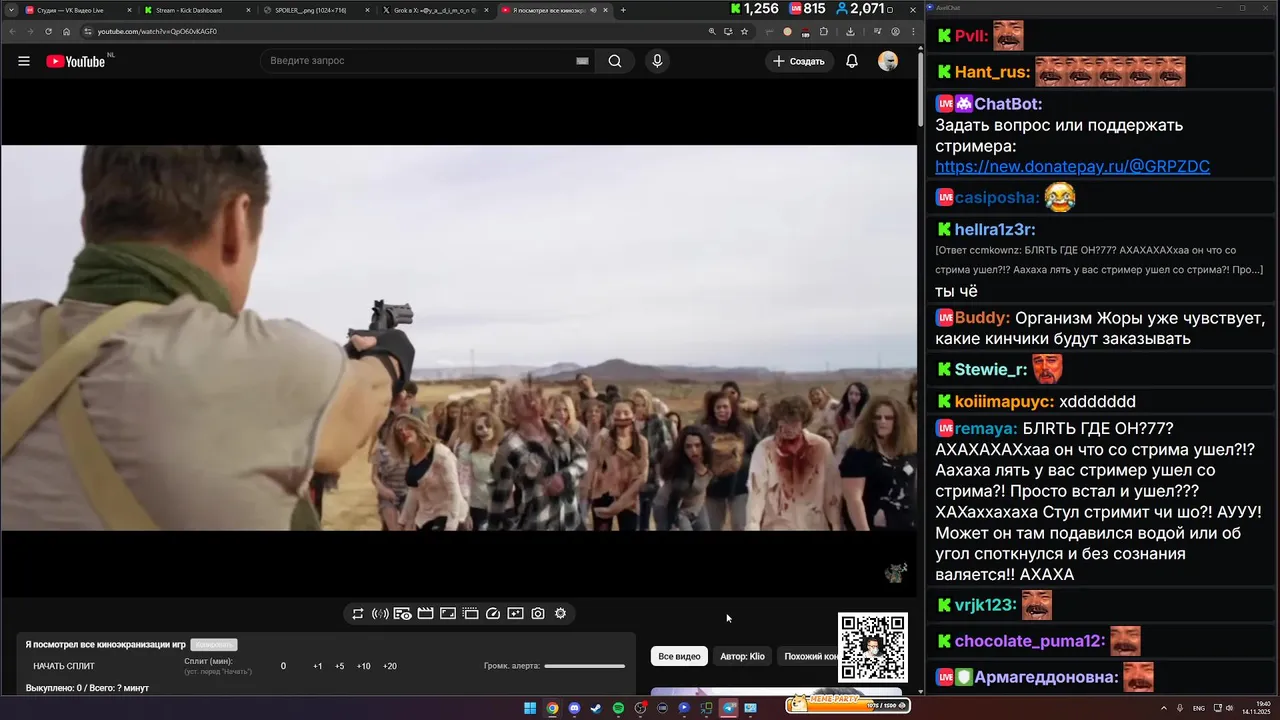Click the 'ENG' language indicator in tray

coord(1199,708)
